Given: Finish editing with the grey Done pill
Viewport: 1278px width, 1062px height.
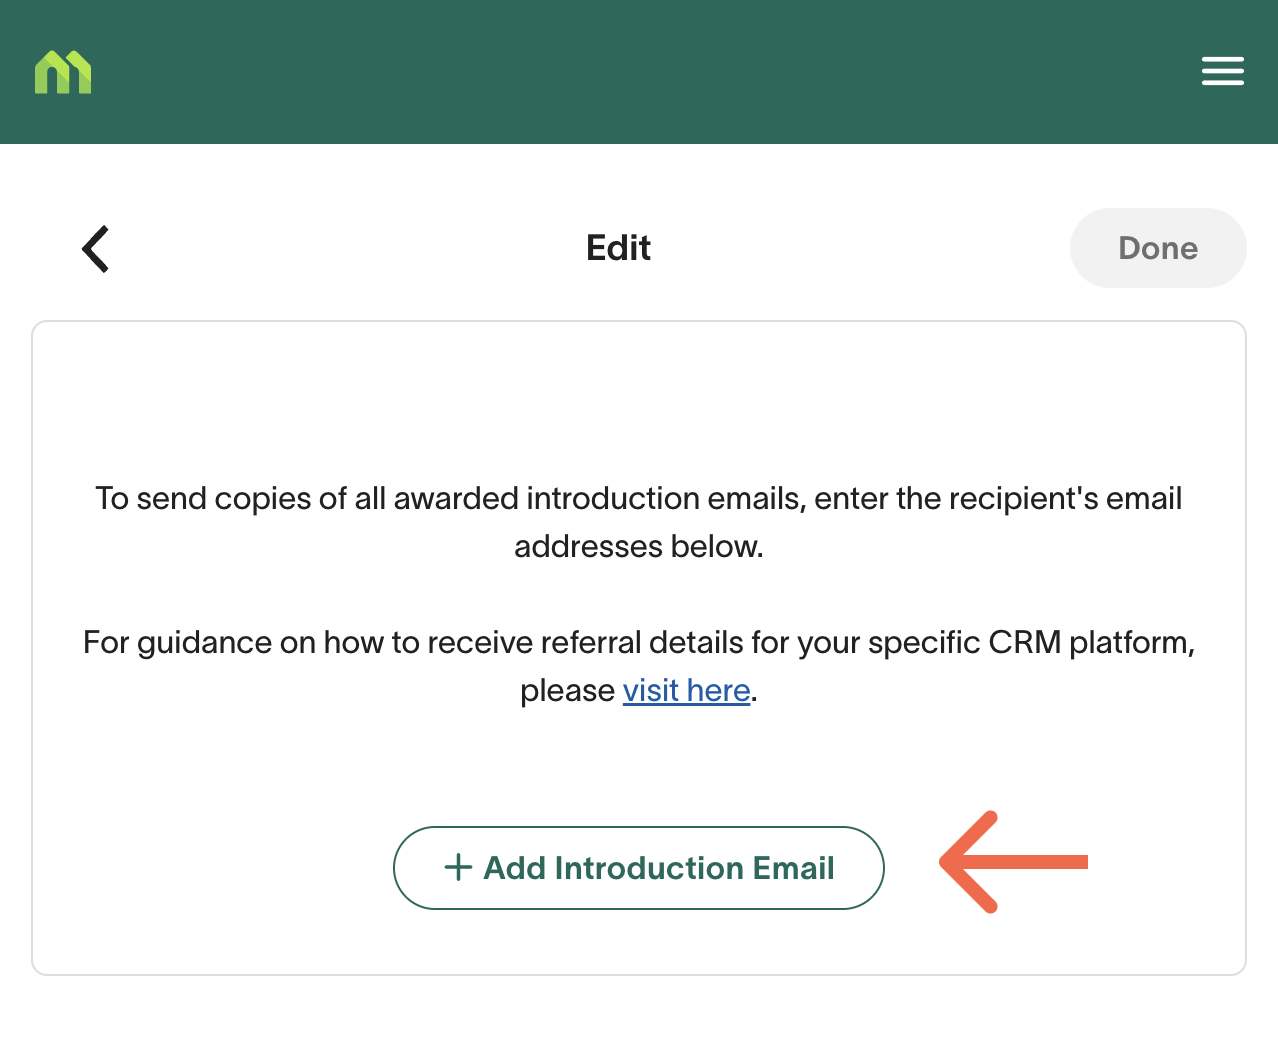Looking at the screenshot, I should pyautogui.click(x=1158, y=248).
